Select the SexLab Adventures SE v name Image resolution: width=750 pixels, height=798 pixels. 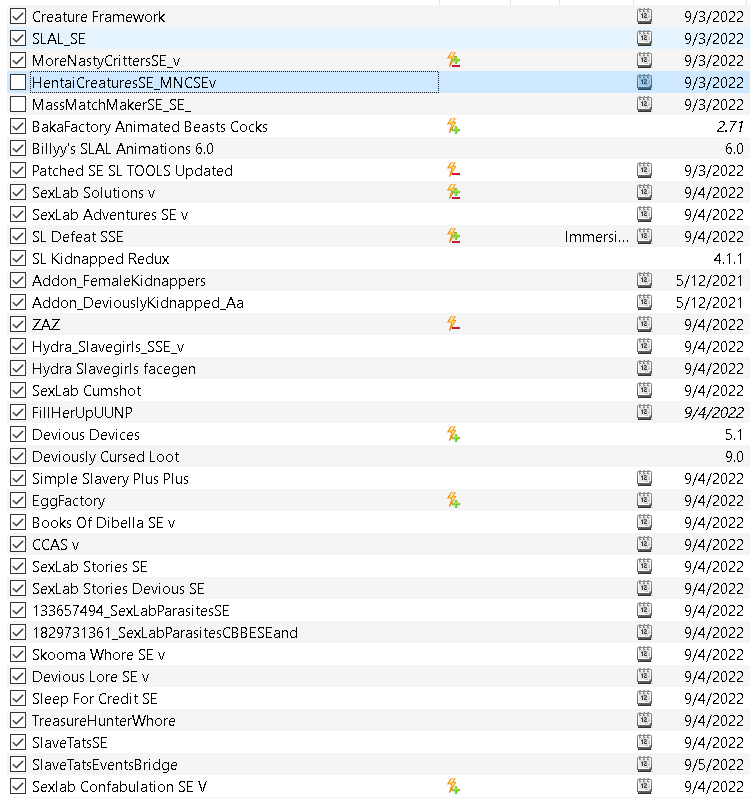[x=110, y=215]
